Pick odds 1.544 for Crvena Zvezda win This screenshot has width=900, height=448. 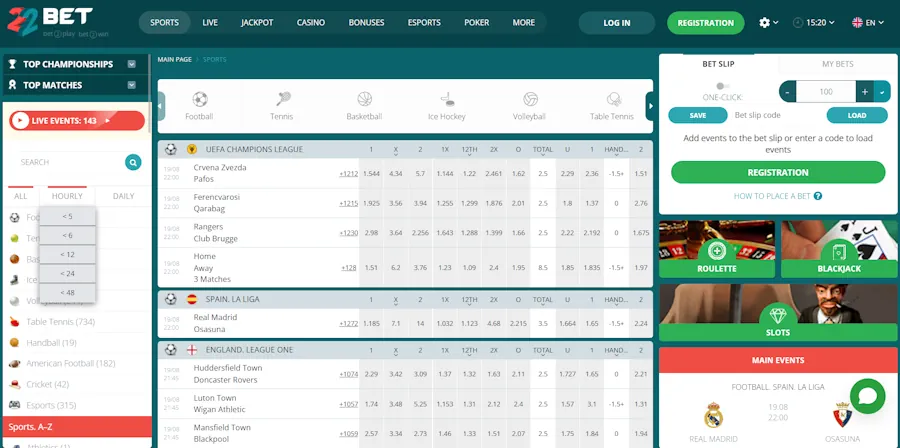(371, 173)
